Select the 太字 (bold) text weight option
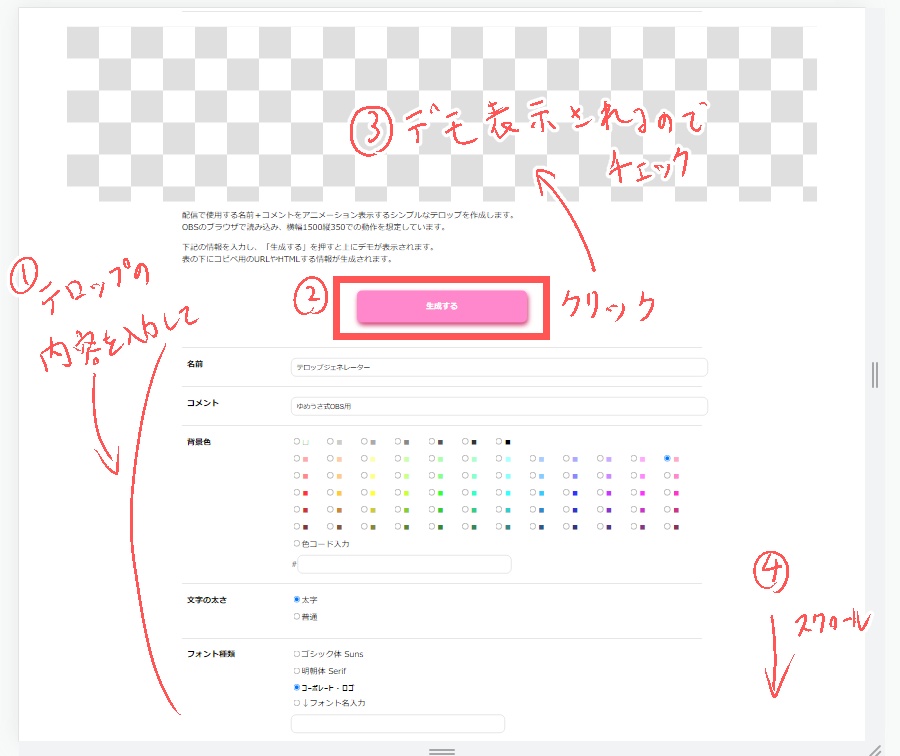 pos(295,598)
